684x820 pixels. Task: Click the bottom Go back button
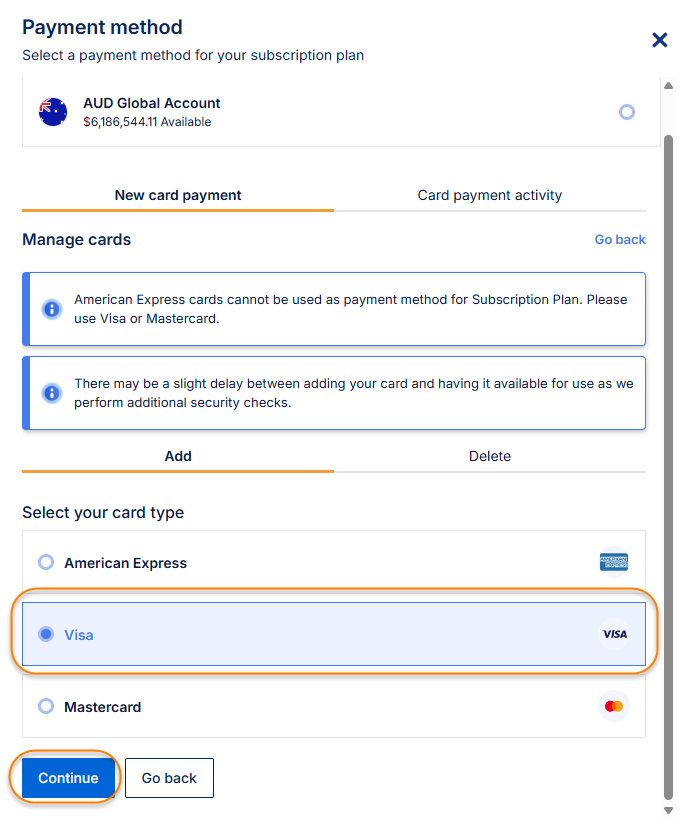pos(169,778)
